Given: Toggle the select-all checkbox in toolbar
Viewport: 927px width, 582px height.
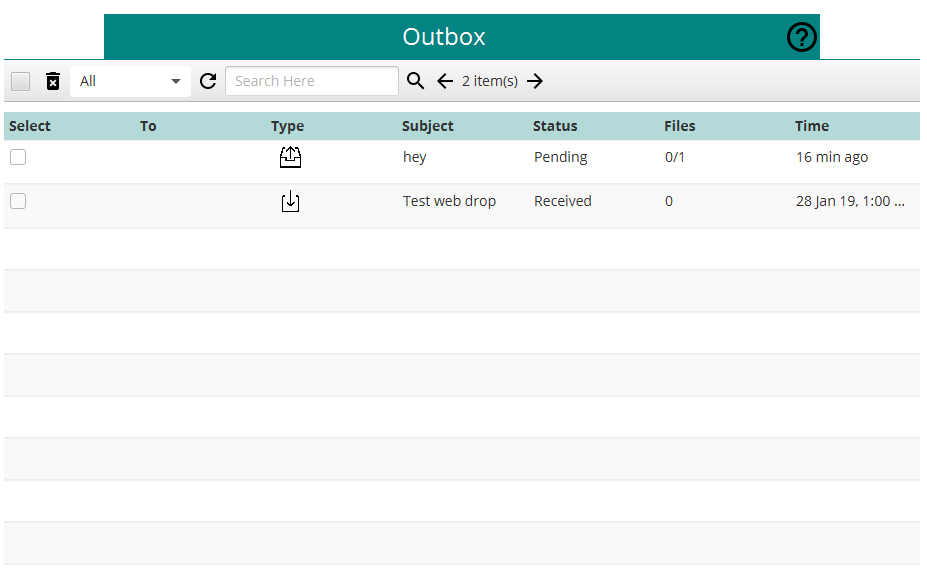Looking at the screenshot, I should (x=21, y=81).
